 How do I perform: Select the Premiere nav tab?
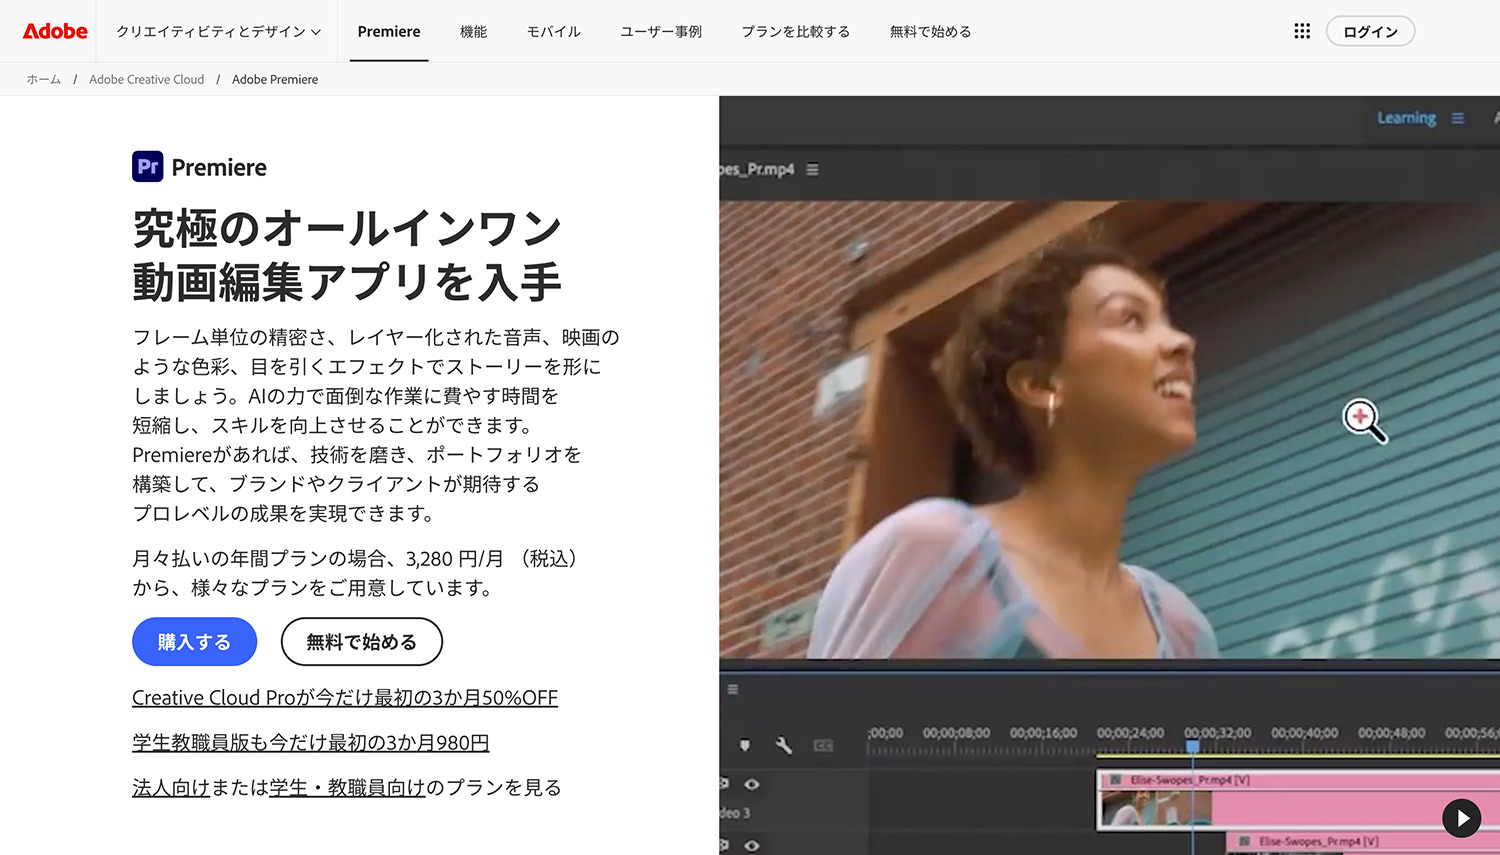[x=389, y=31]
